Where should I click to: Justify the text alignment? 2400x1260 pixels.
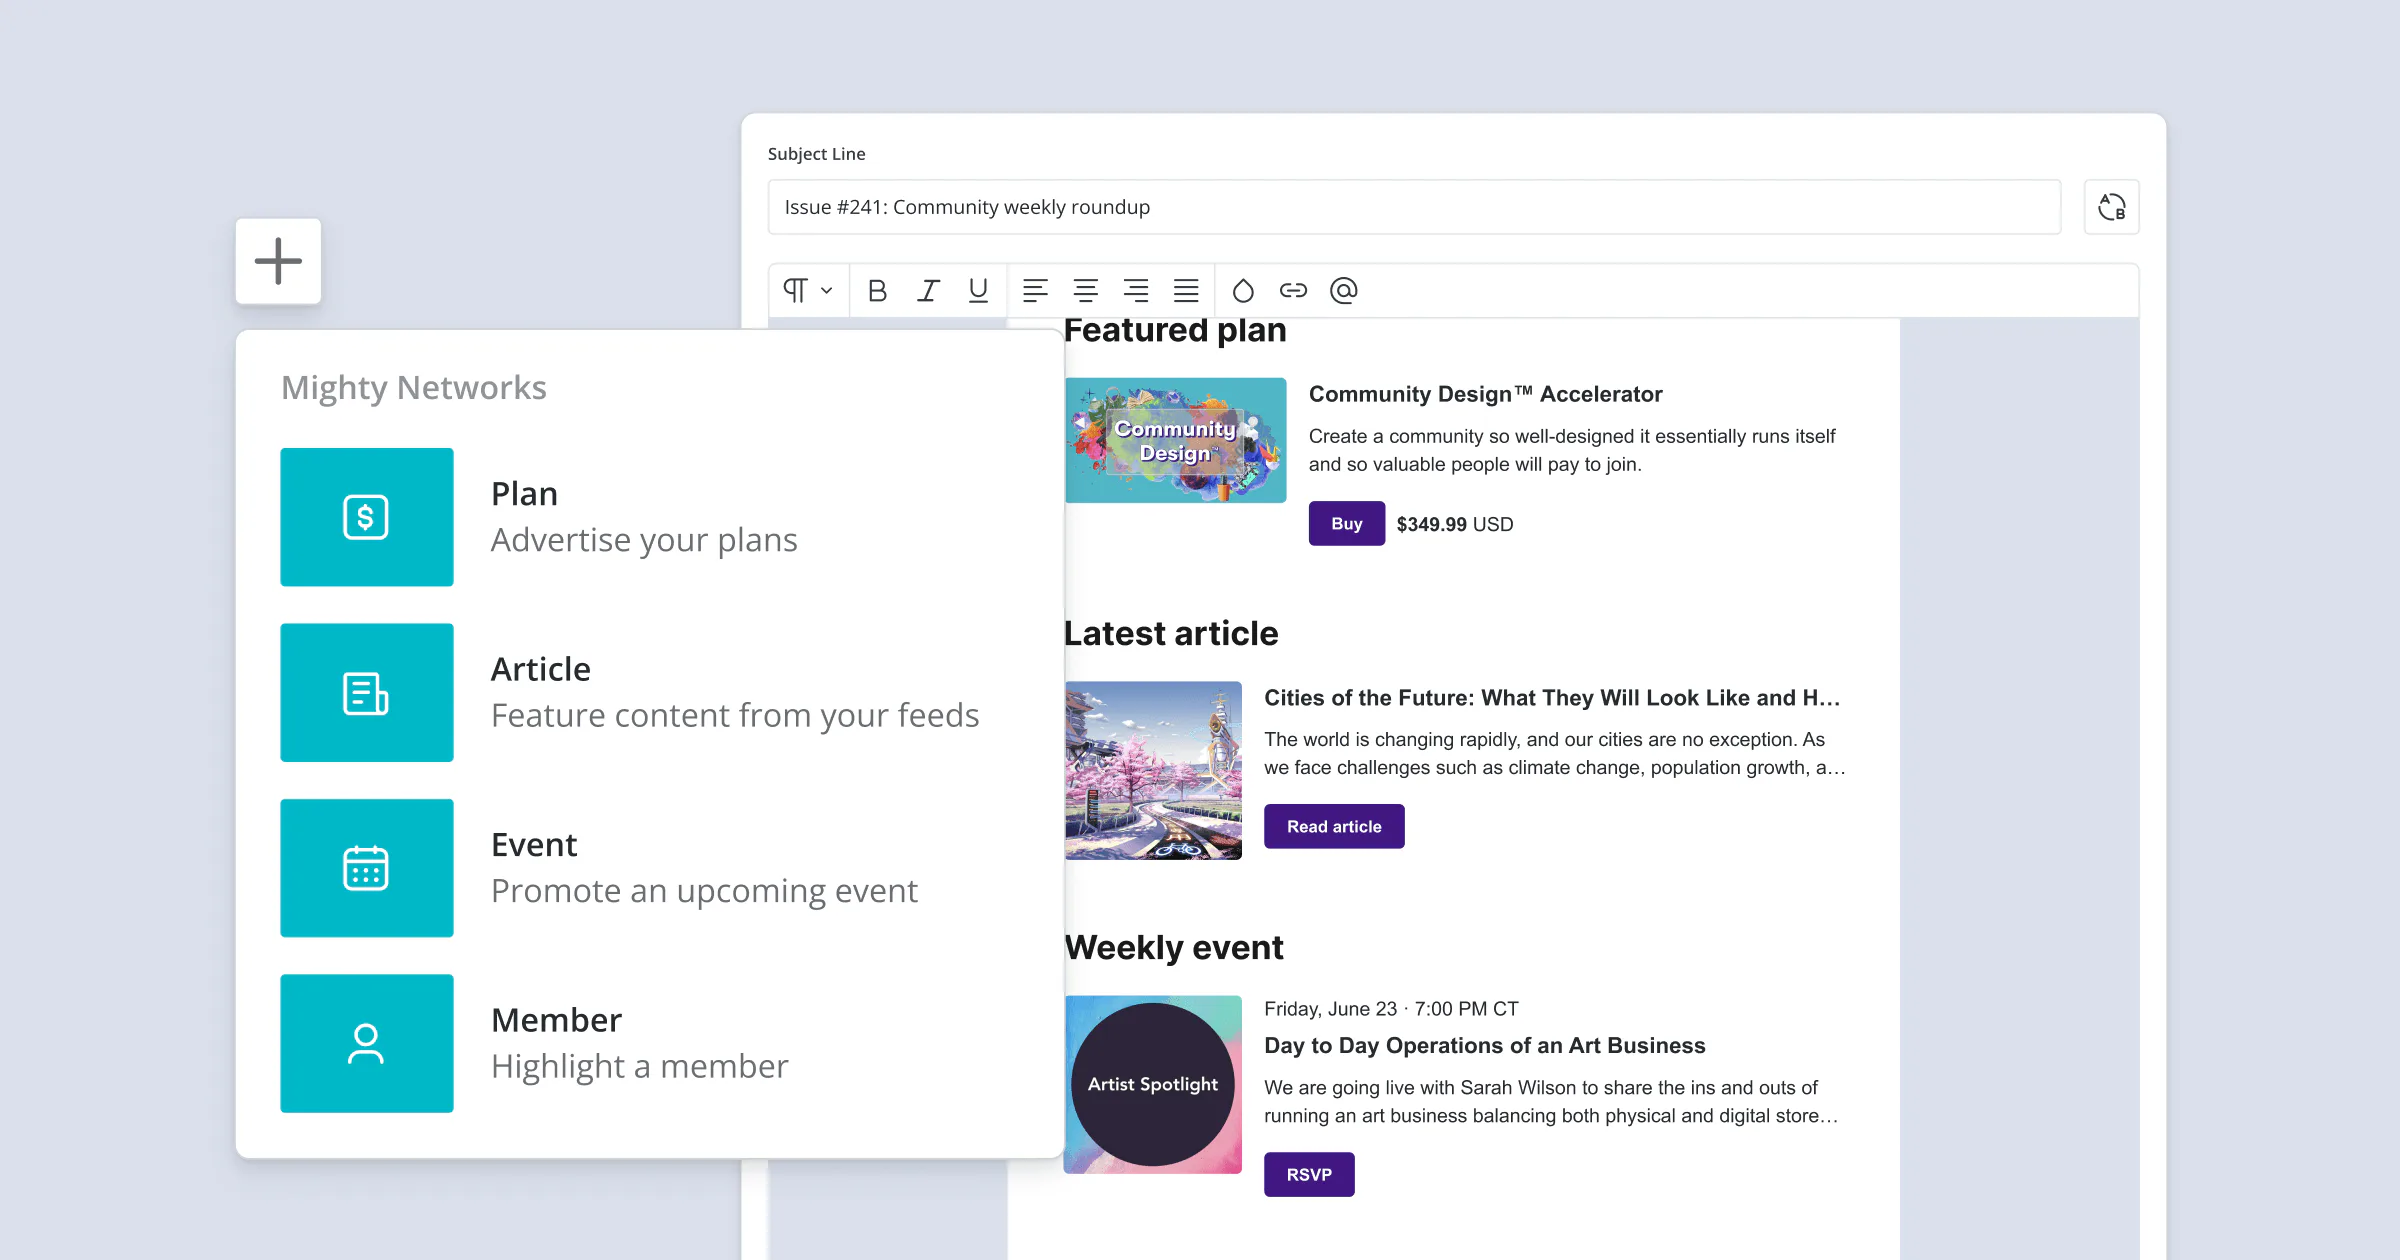tap(1186, 291)
